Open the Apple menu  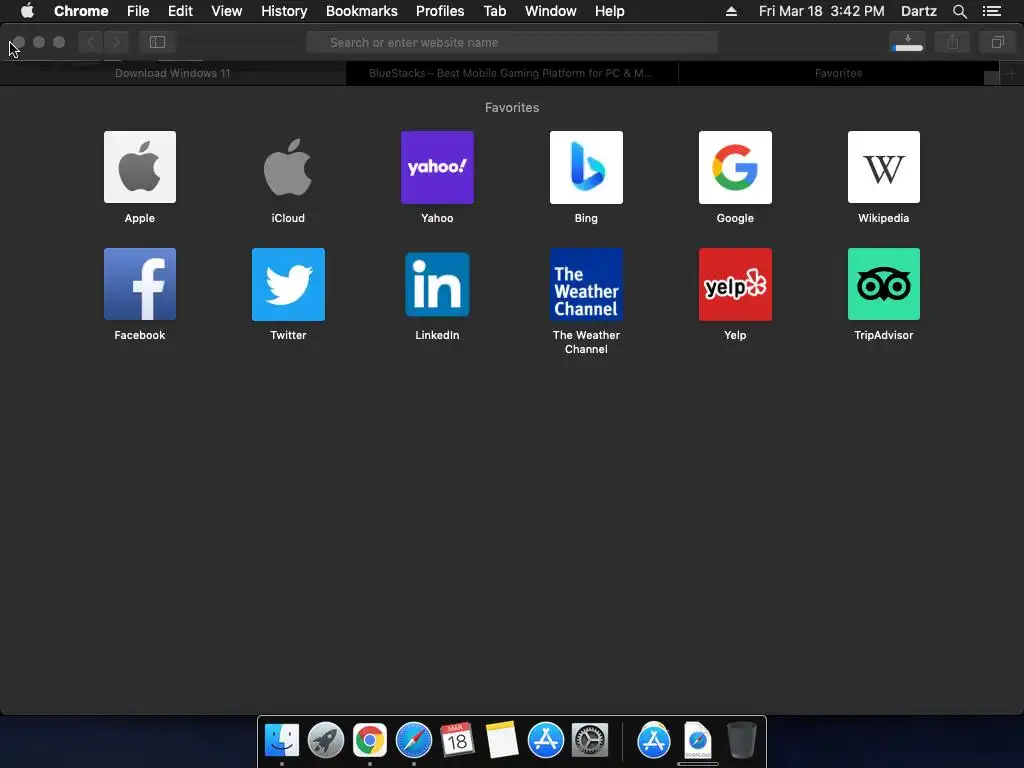pyautogui.click(x=27, y=11)
